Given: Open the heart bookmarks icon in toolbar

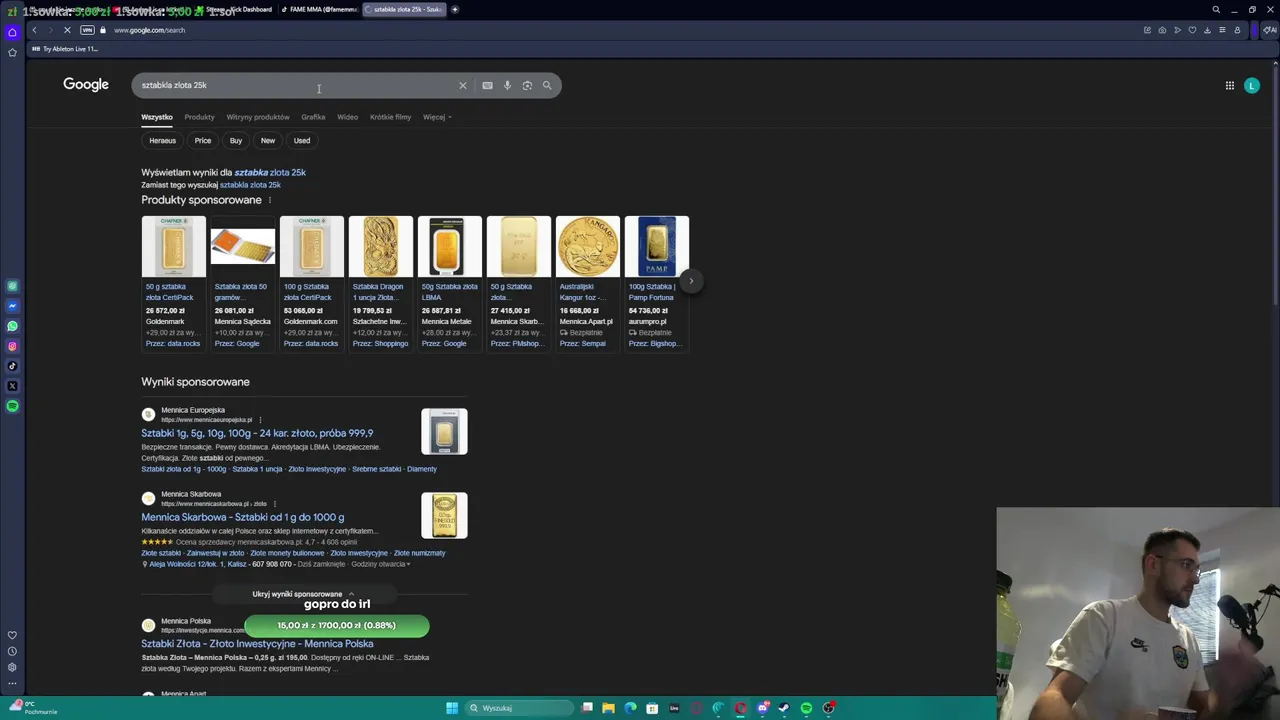Looking at the screenshot, I should (x=1192, y=30).
